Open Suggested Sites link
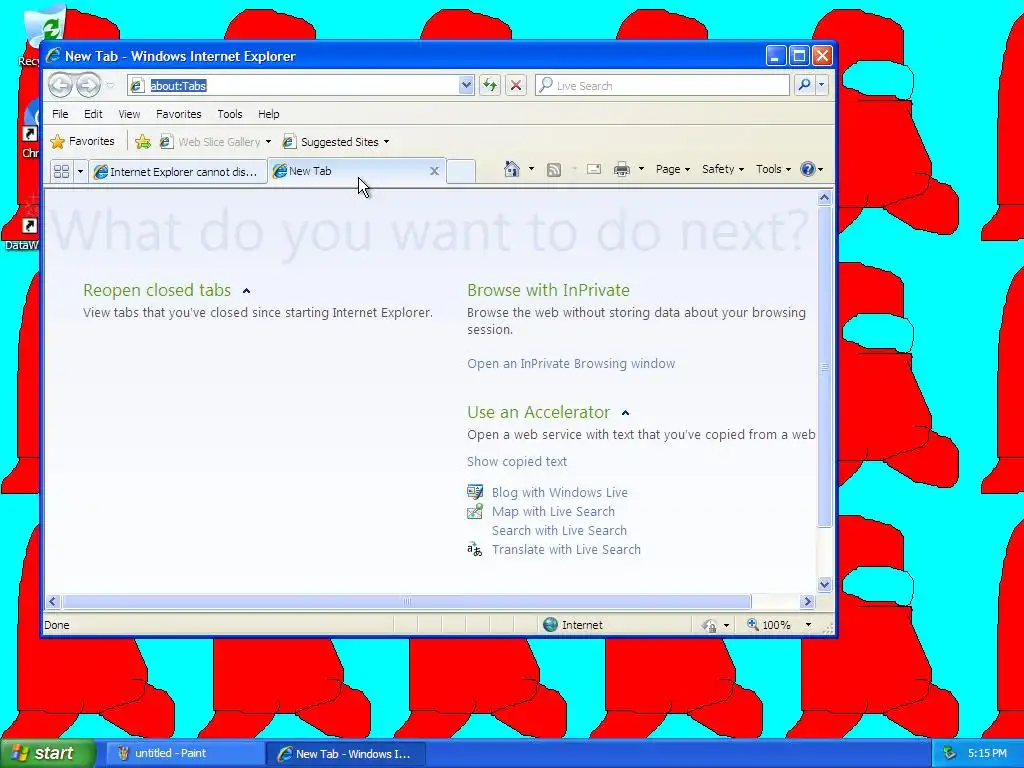This screenshot has width=1024, height=768. (336, 142)
